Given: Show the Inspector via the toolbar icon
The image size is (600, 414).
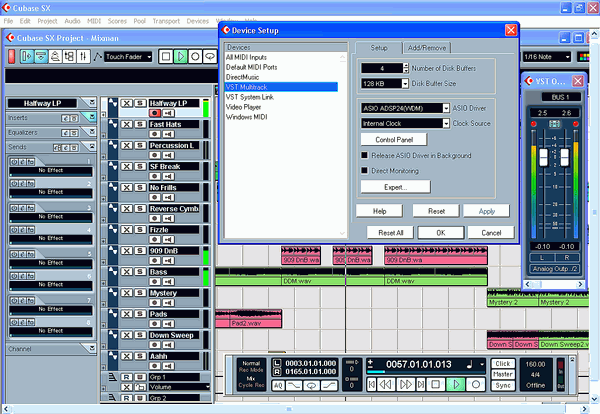Looking at the screenshot, I should point(27,57).
